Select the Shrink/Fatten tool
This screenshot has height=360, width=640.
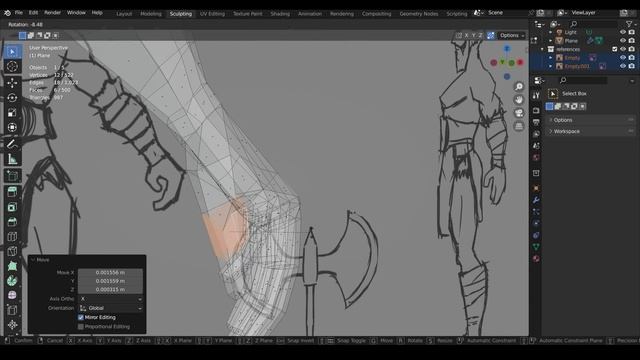pos(12,325)
